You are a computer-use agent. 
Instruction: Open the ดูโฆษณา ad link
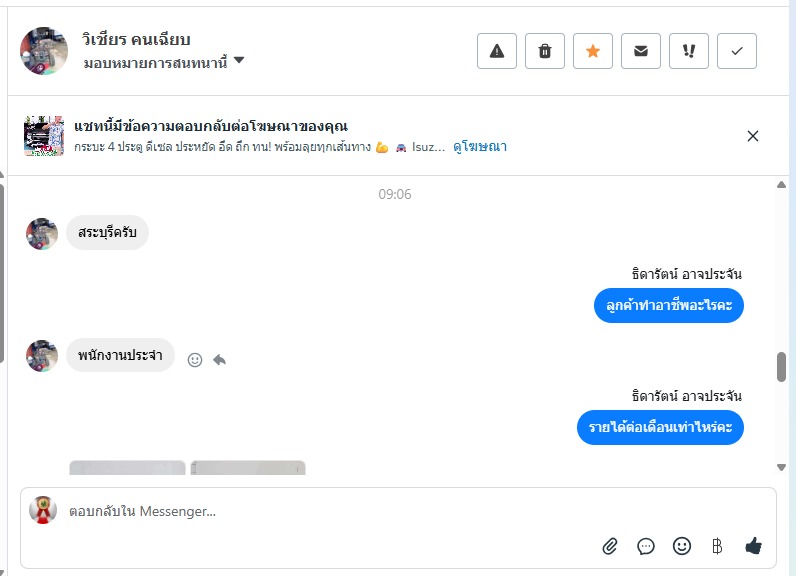[x=480, y=146]
